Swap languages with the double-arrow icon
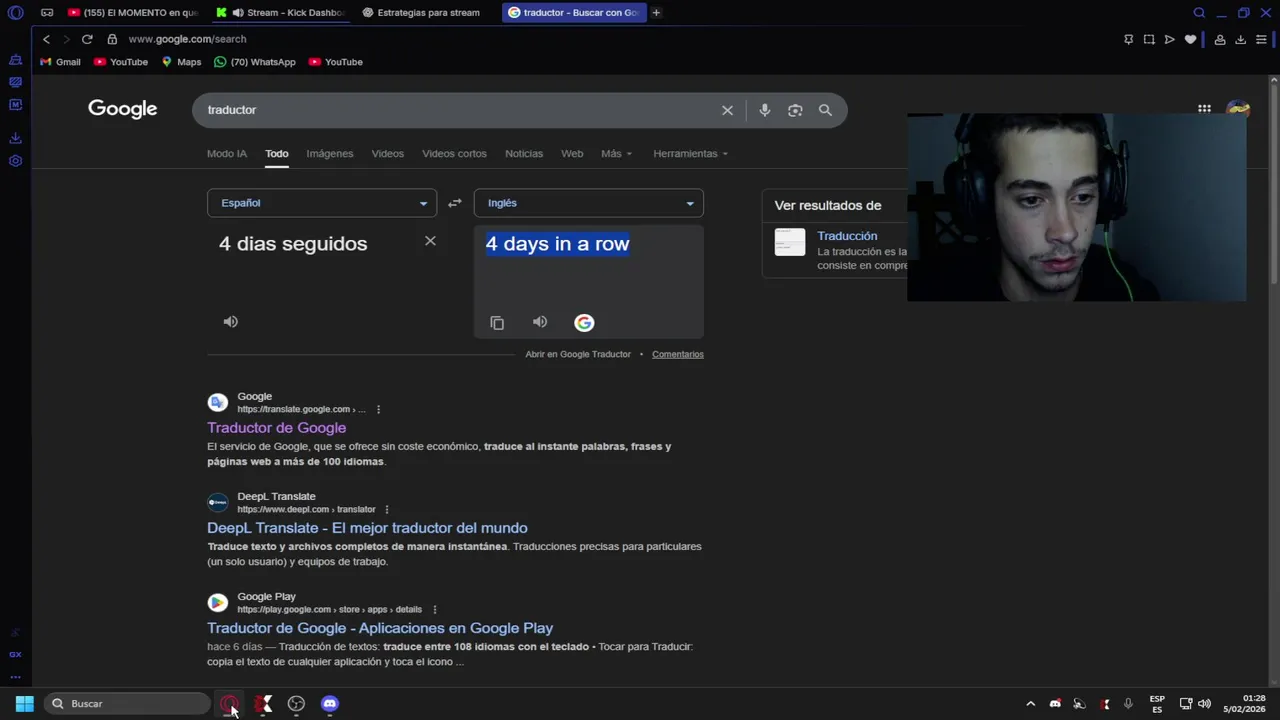1280x720 pixels. 455,203
